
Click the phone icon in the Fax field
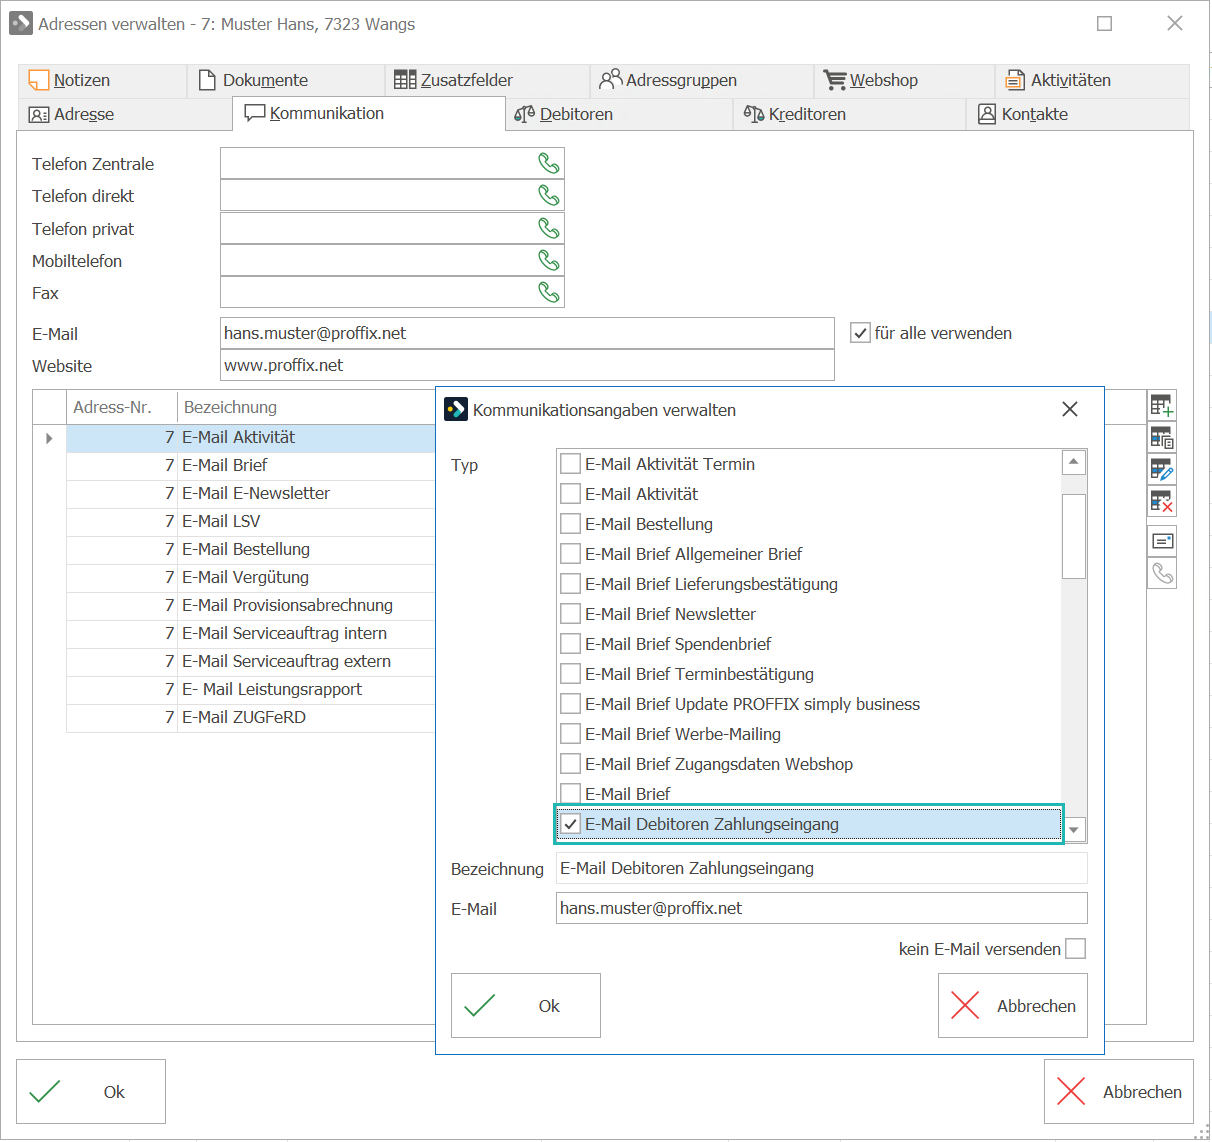point(549,292)
